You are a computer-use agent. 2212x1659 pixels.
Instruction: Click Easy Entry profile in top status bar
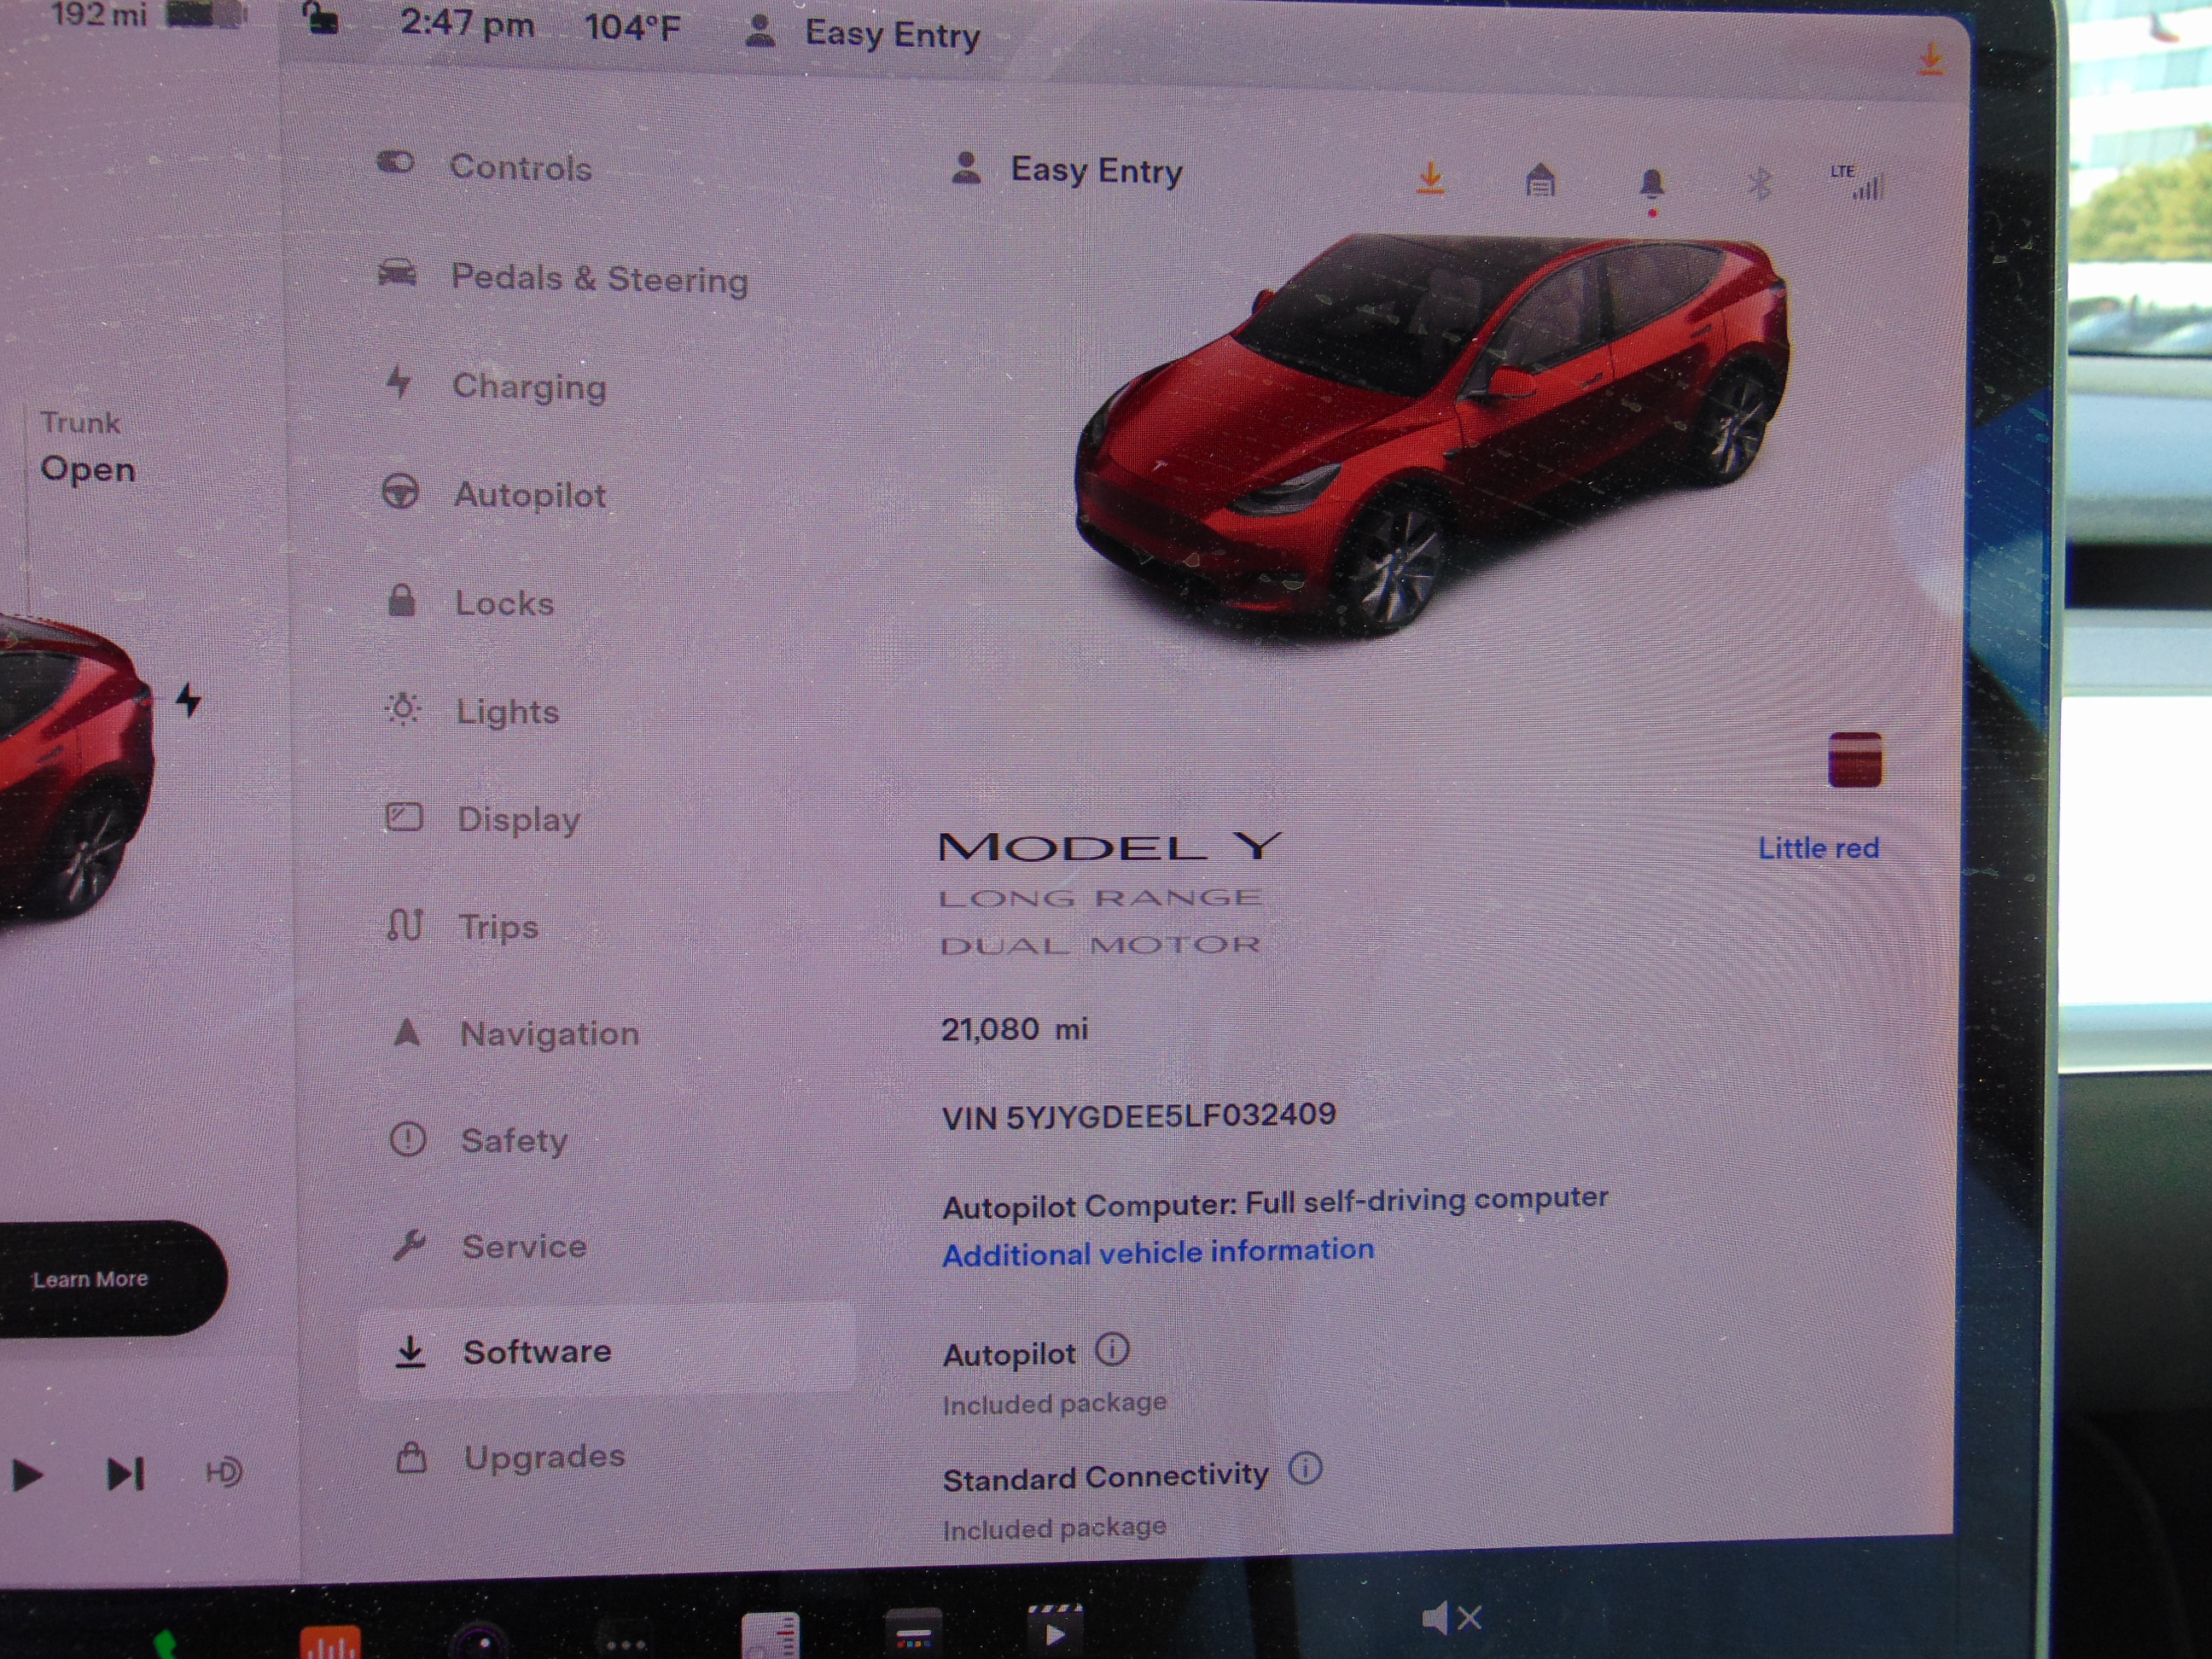(x=862, y=33)
